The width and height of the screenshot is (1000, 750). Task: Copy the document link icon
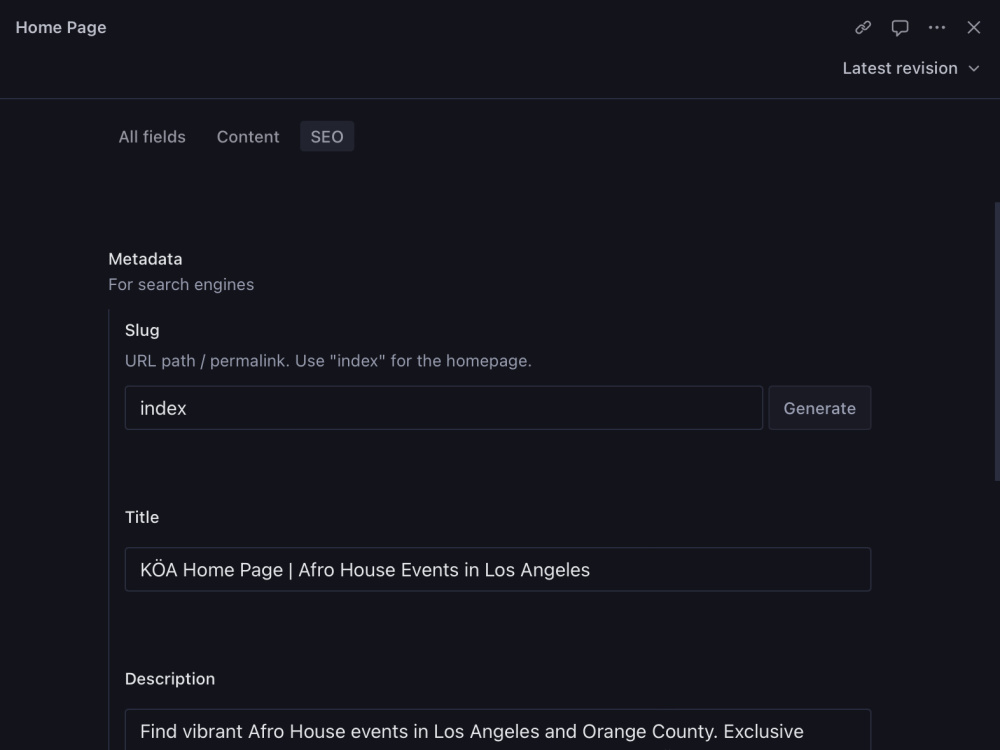(863, 27)
